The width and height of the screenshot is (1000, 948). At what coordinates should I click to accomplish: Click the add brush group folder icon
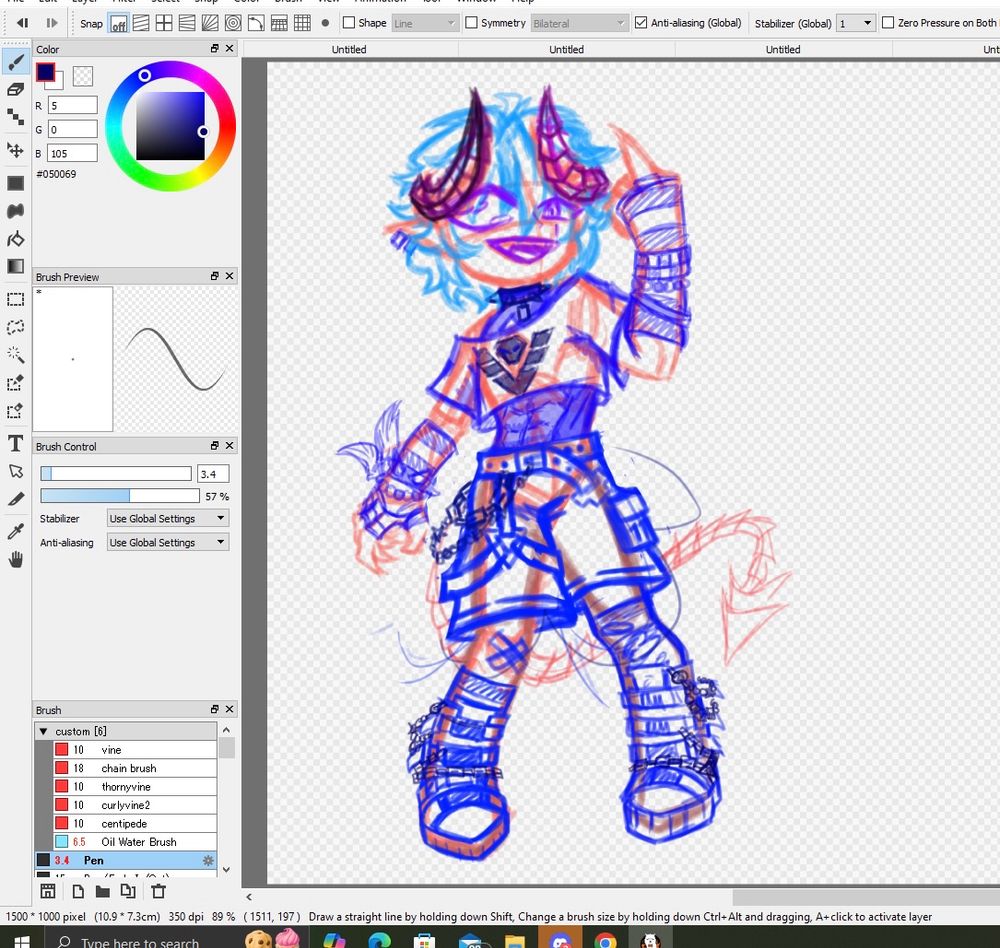[102, 892]
